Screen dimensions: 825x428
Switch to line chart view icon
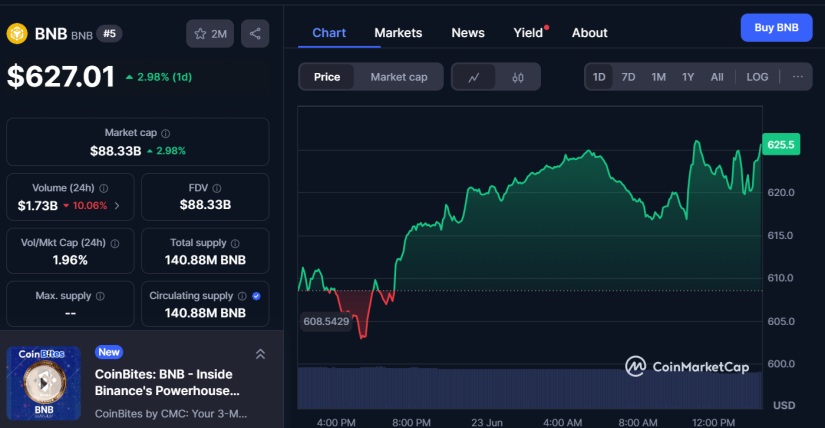click(x=474, y=77)
